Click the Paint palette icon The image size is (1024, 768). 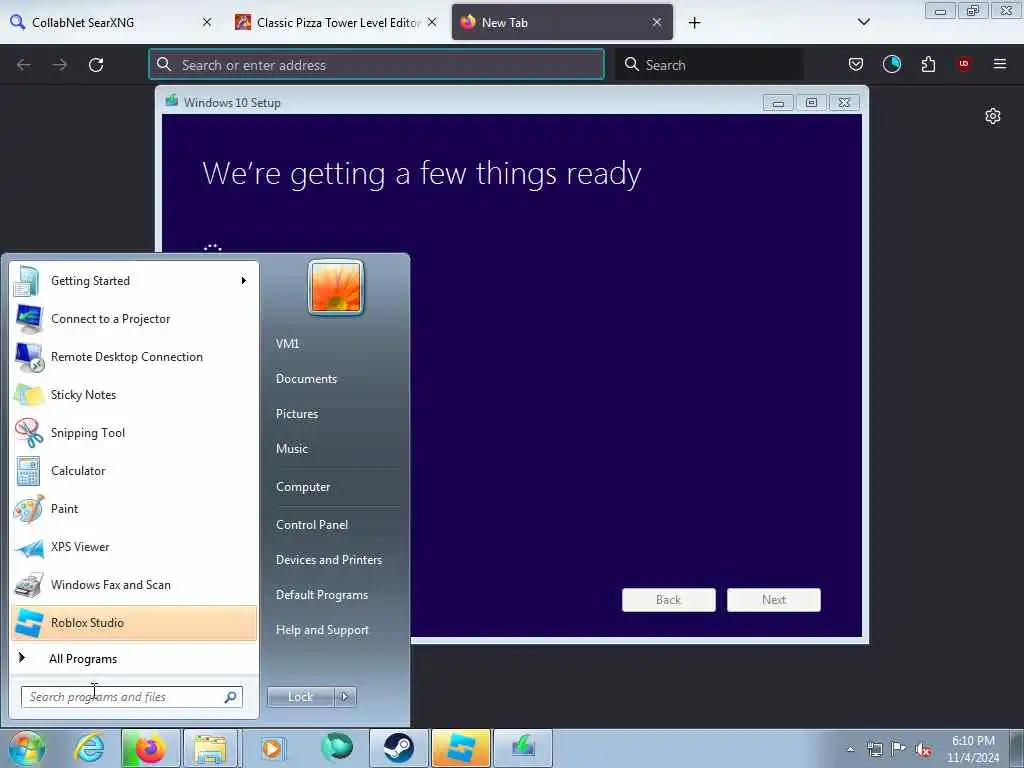point(29,509)
